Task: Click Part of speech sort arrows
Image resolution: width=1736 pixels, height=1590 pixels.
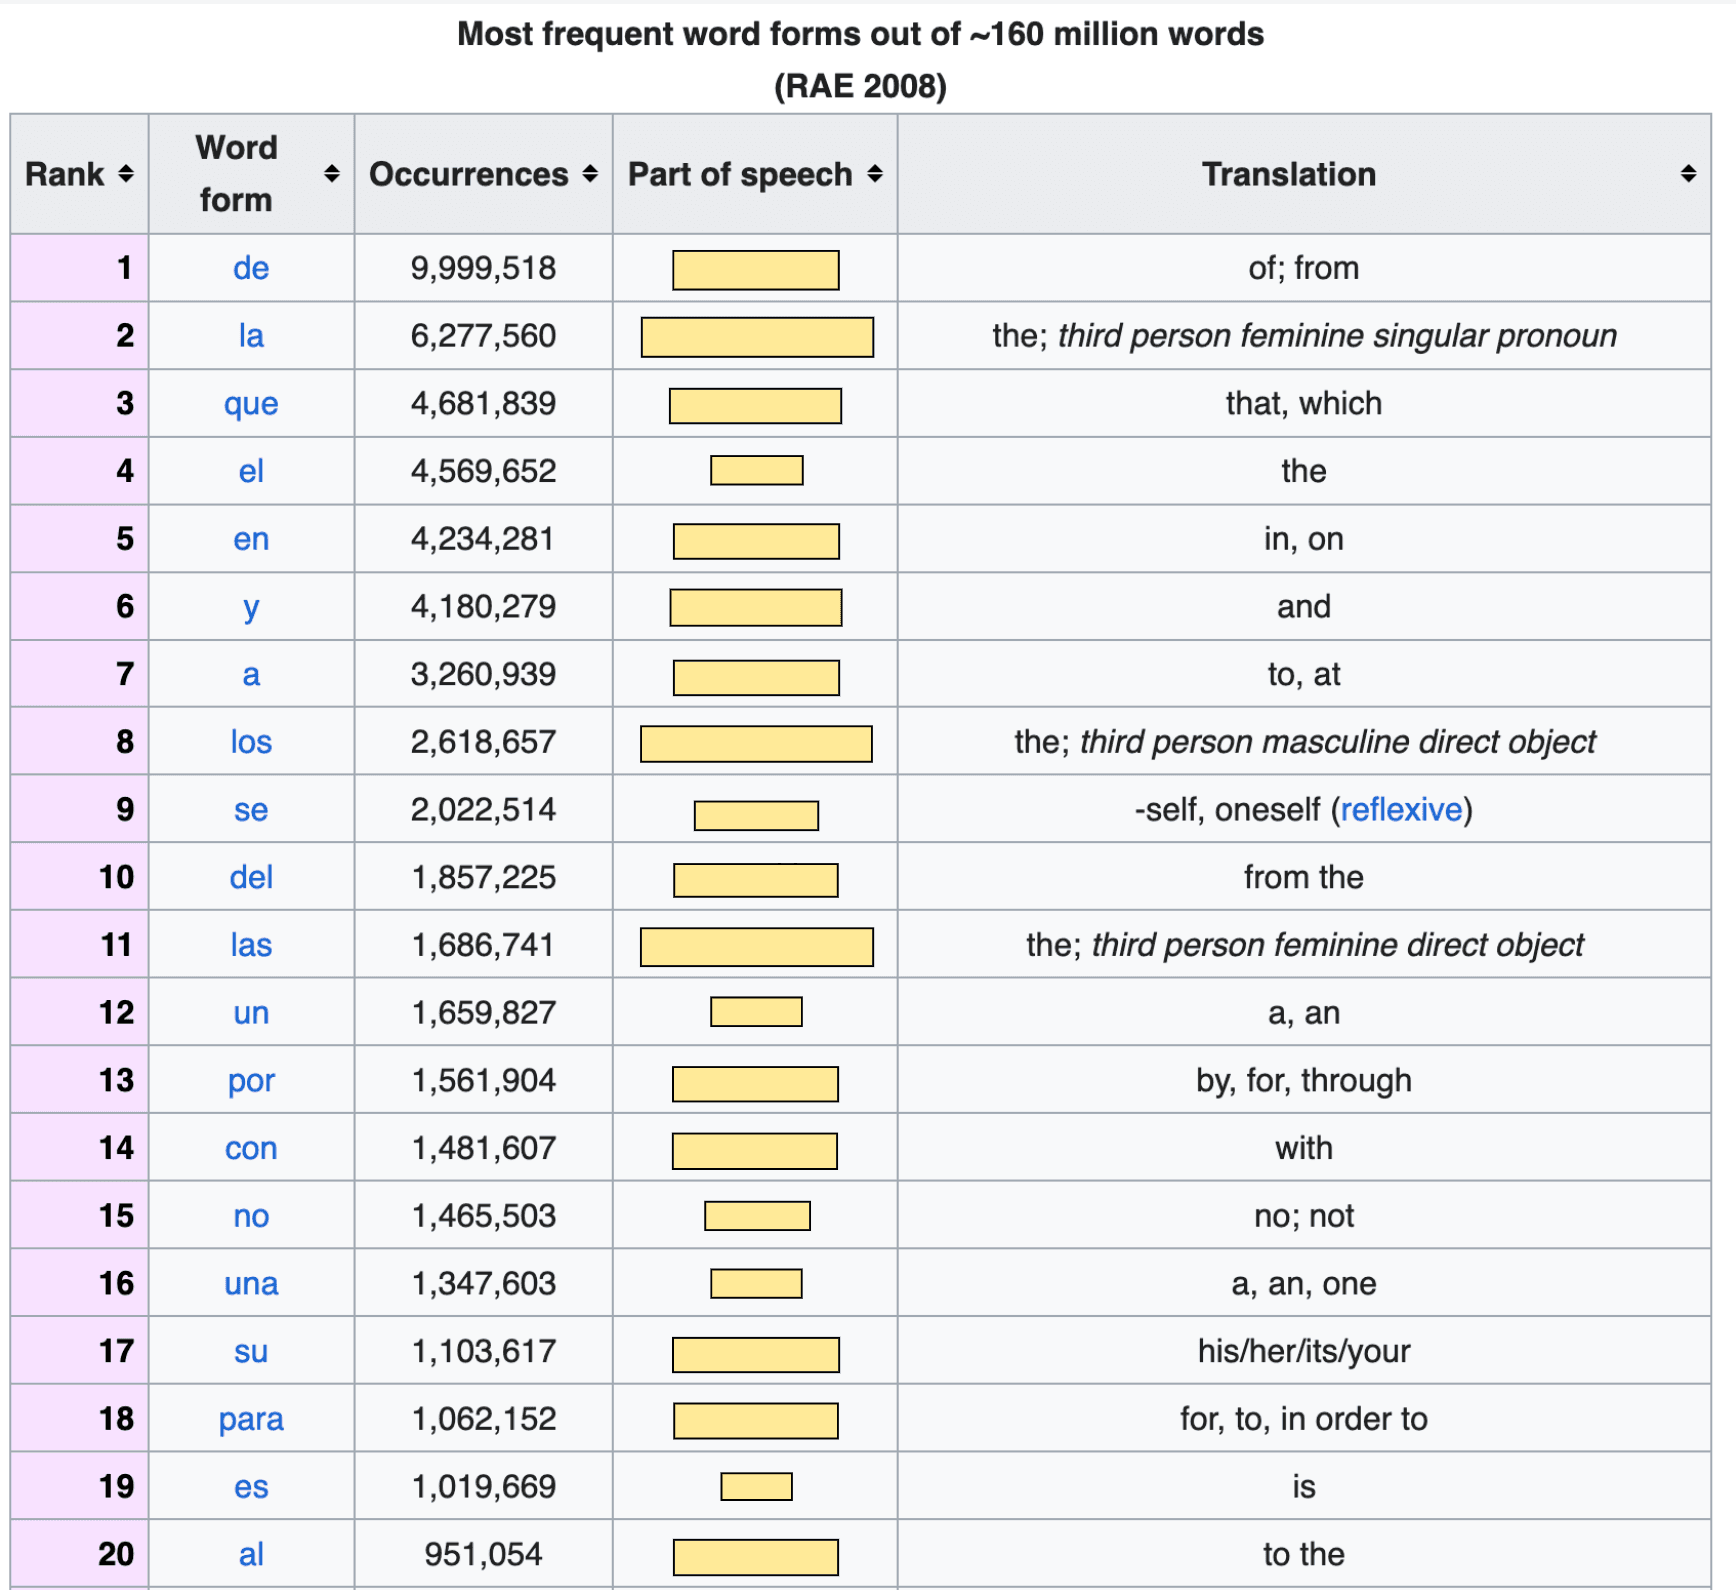Action: [875, 174]
